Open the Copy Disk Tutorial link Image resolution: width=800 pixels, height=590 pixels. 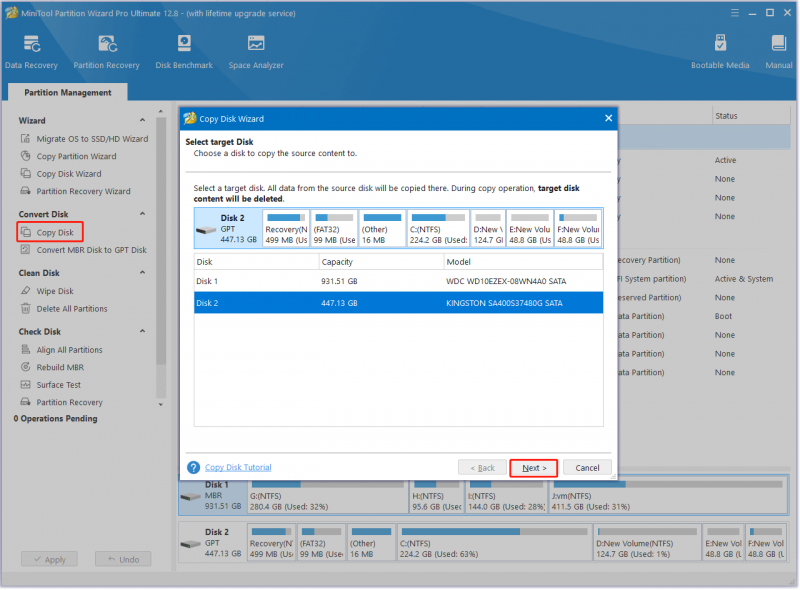coord(238,468)
